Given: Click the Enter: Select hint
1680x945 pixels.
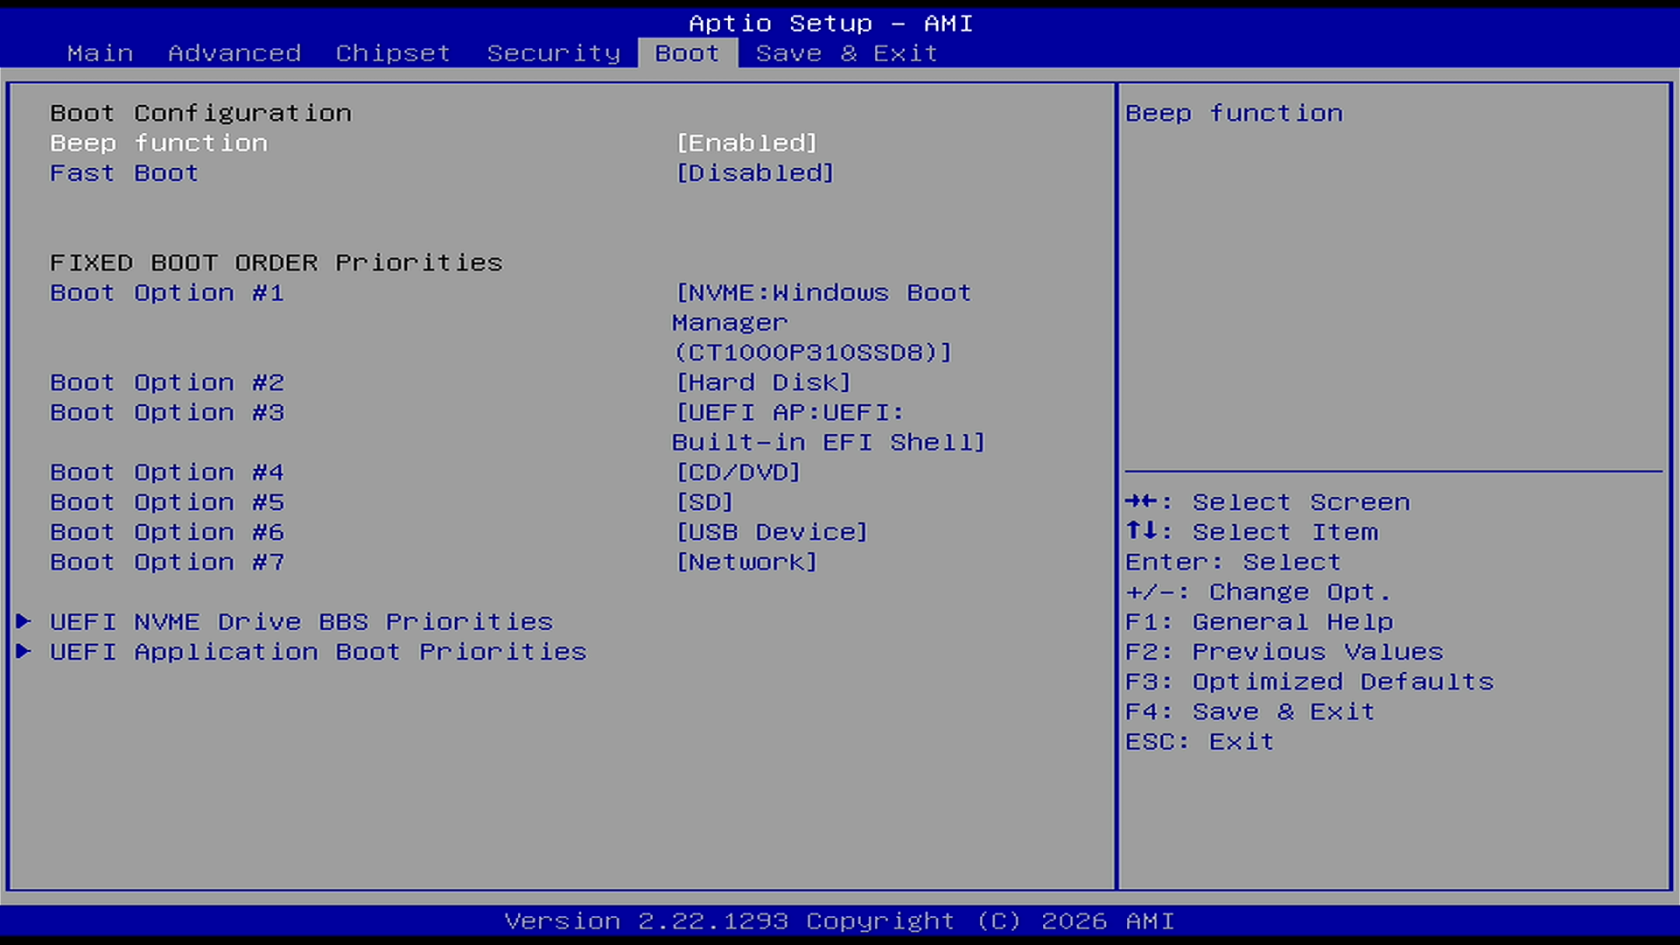Looking at the screenshot, I should (x=1233, y=562).
